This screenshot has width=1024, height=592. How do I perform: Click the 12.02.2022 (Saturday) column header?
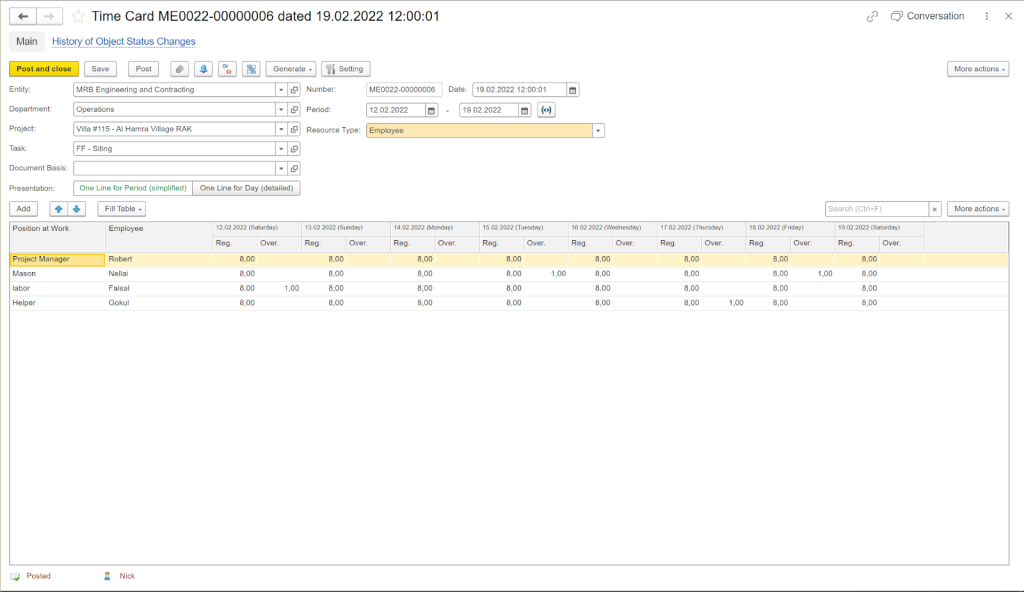coord(257,228)
